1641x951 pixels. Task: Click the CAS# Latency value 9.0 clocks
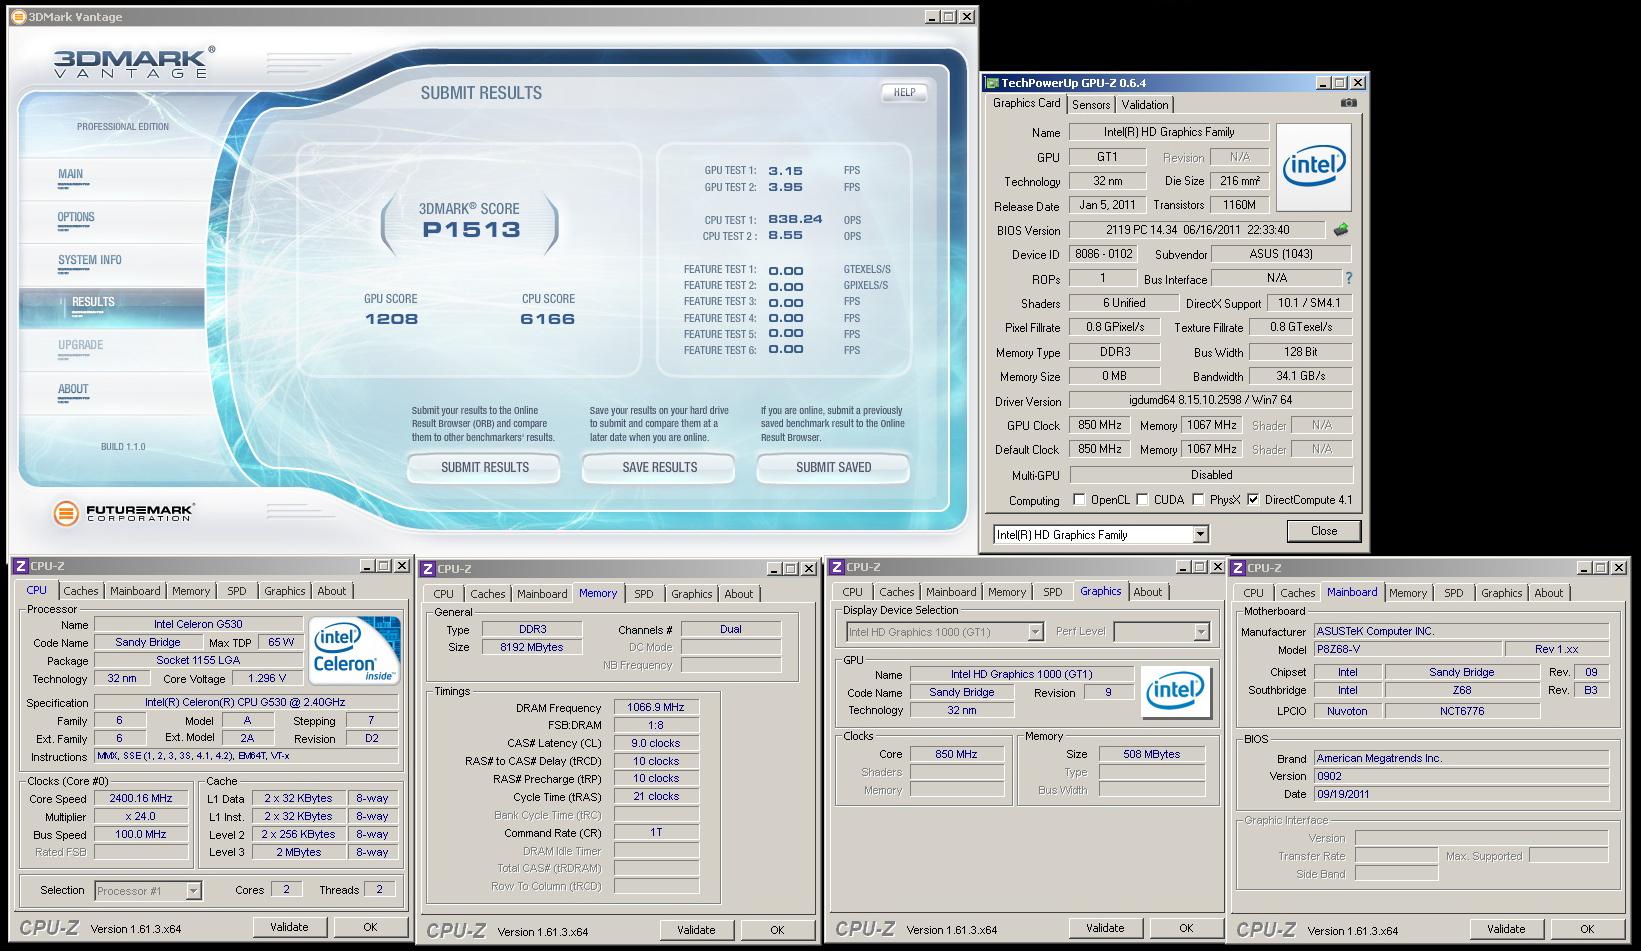point(656,743)
